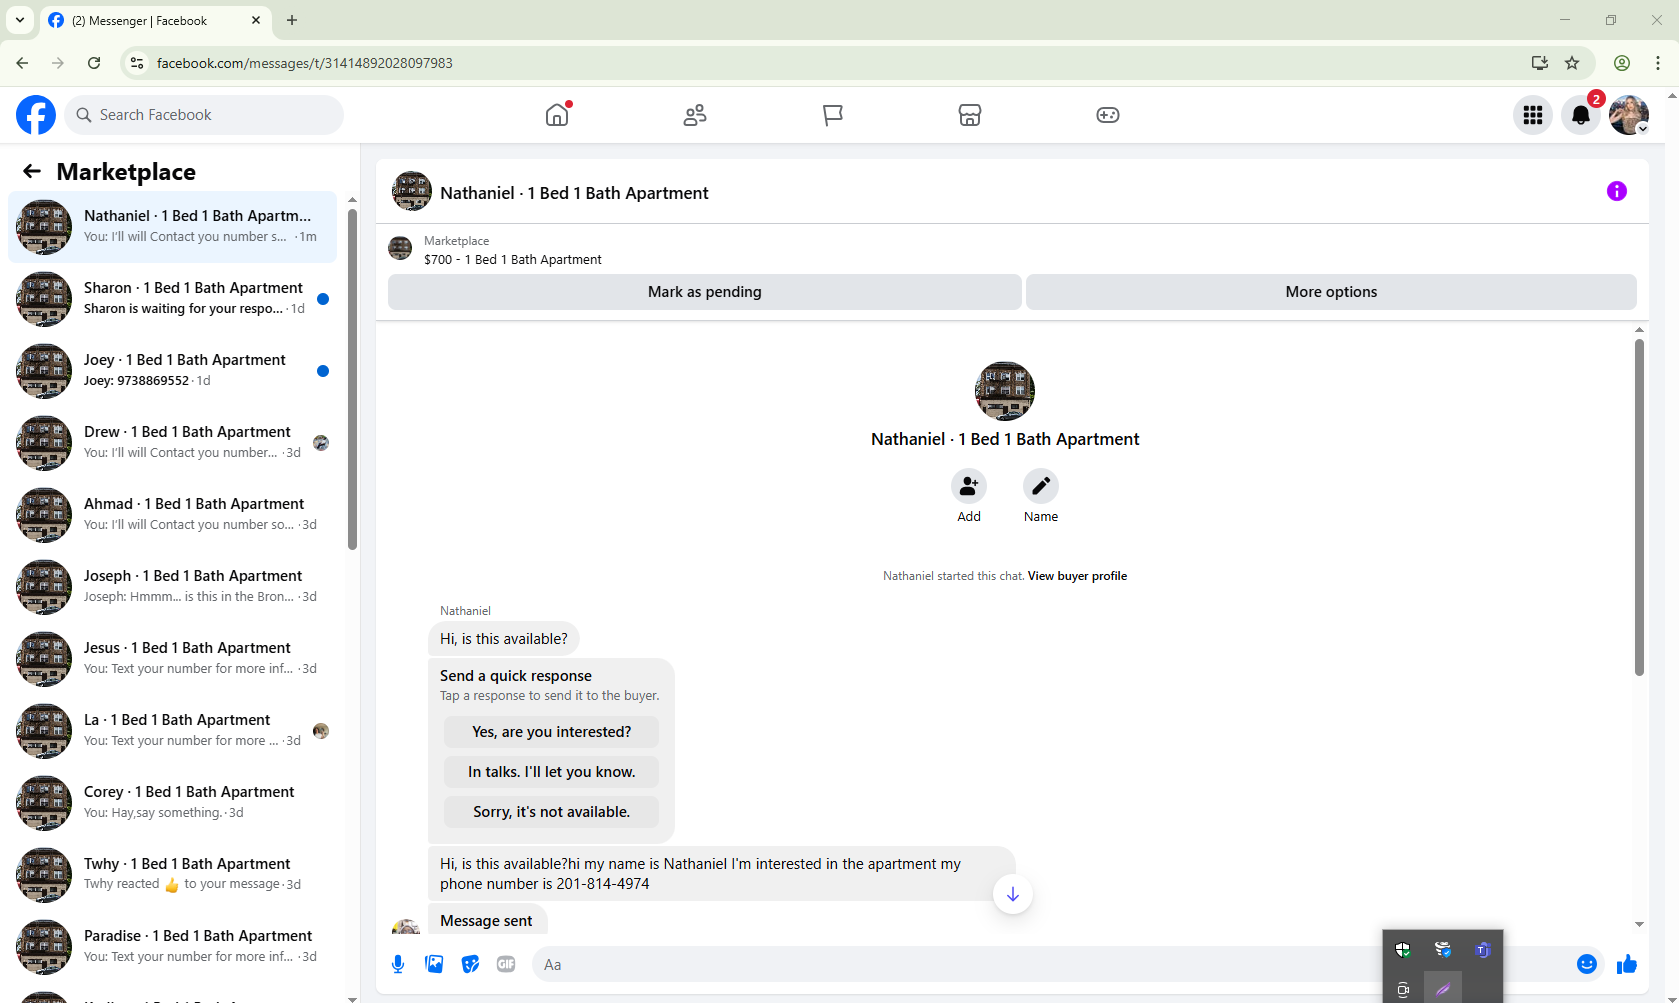1679x1003 pixels.
Task: Open Chrome three-dot menu
Action: click(1658, 63)
